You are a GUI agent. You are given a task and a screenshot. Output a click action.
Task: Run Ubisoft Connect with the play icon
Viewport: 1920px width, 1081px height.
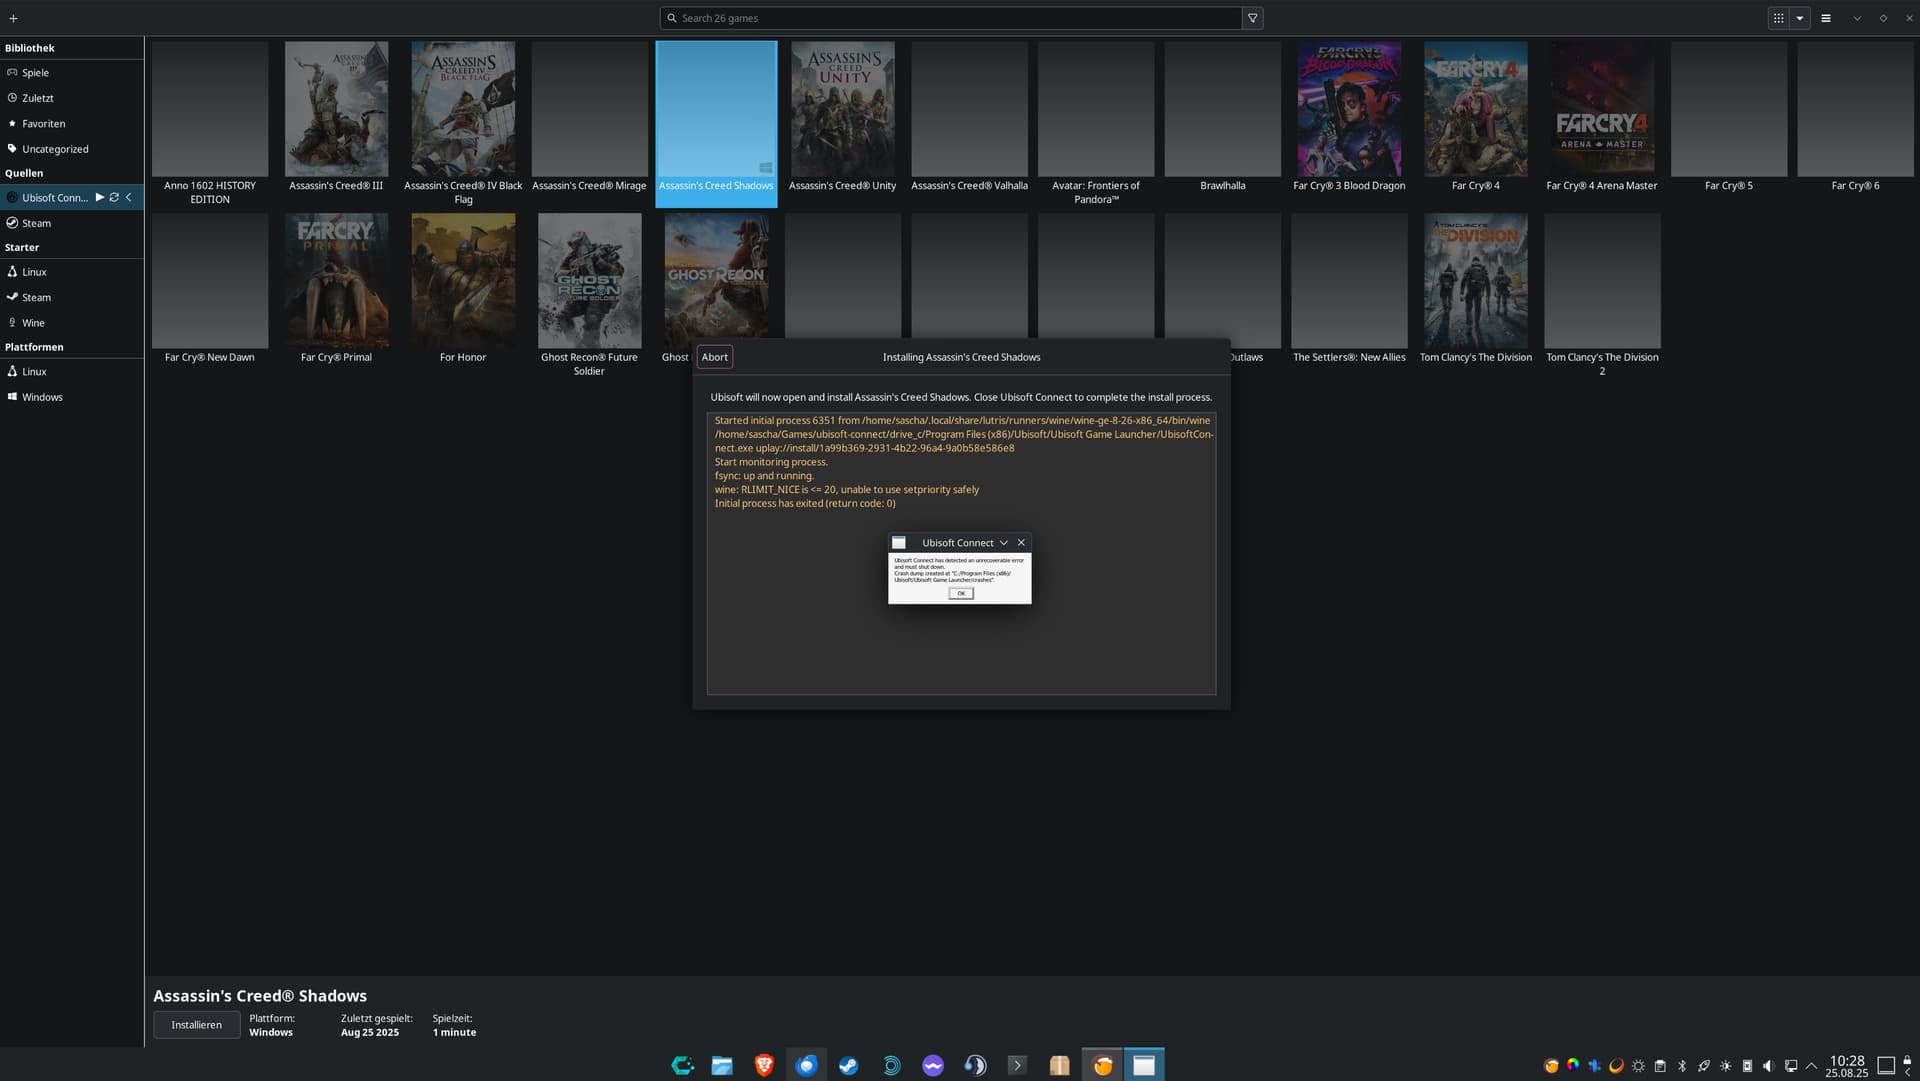click(100, 198)
